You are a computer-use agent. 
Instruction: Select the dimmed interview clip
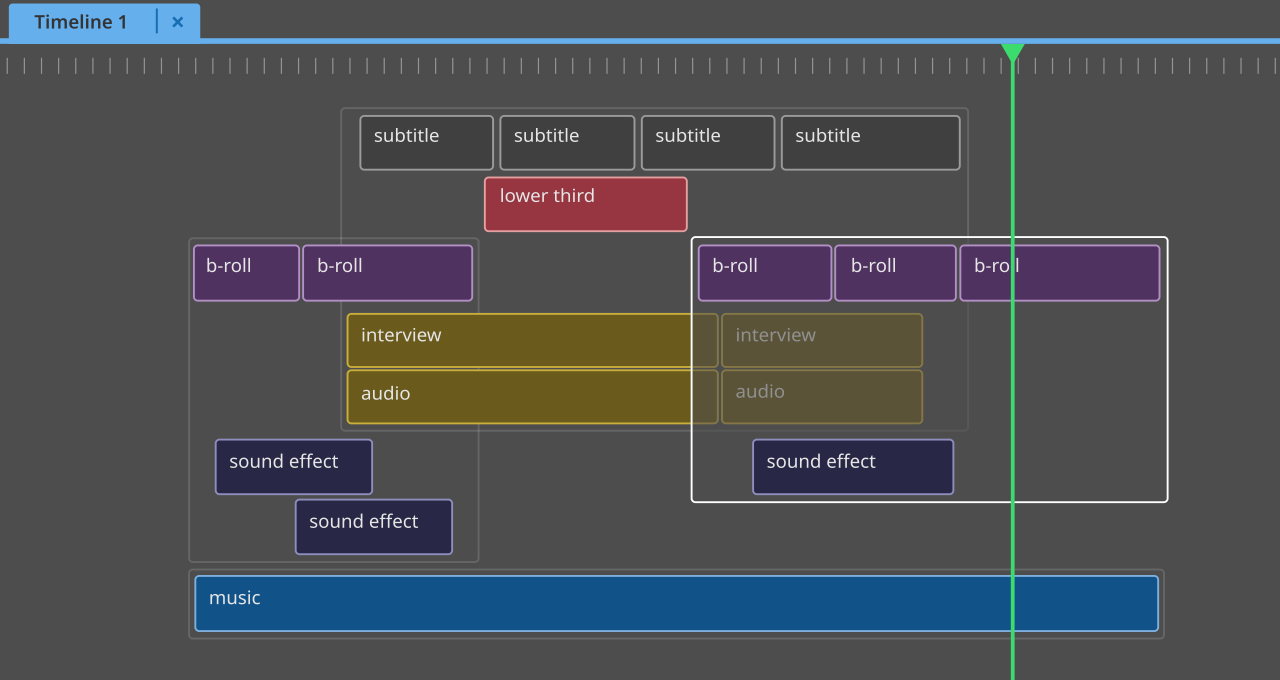tap(822, 340)
